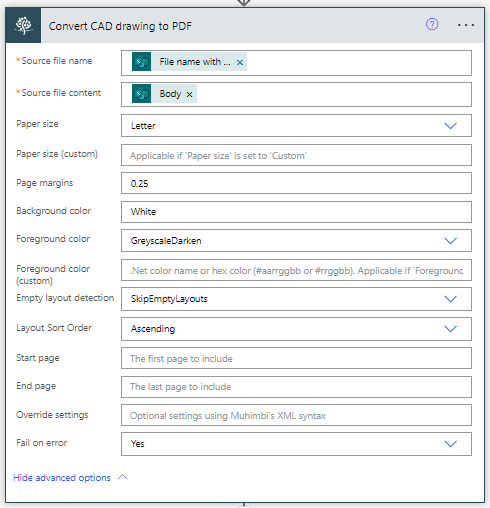Click the Foreground color (custom) field
Viewport: 490px width, 508px height.
pyautogui.click(x=296, y=270)
